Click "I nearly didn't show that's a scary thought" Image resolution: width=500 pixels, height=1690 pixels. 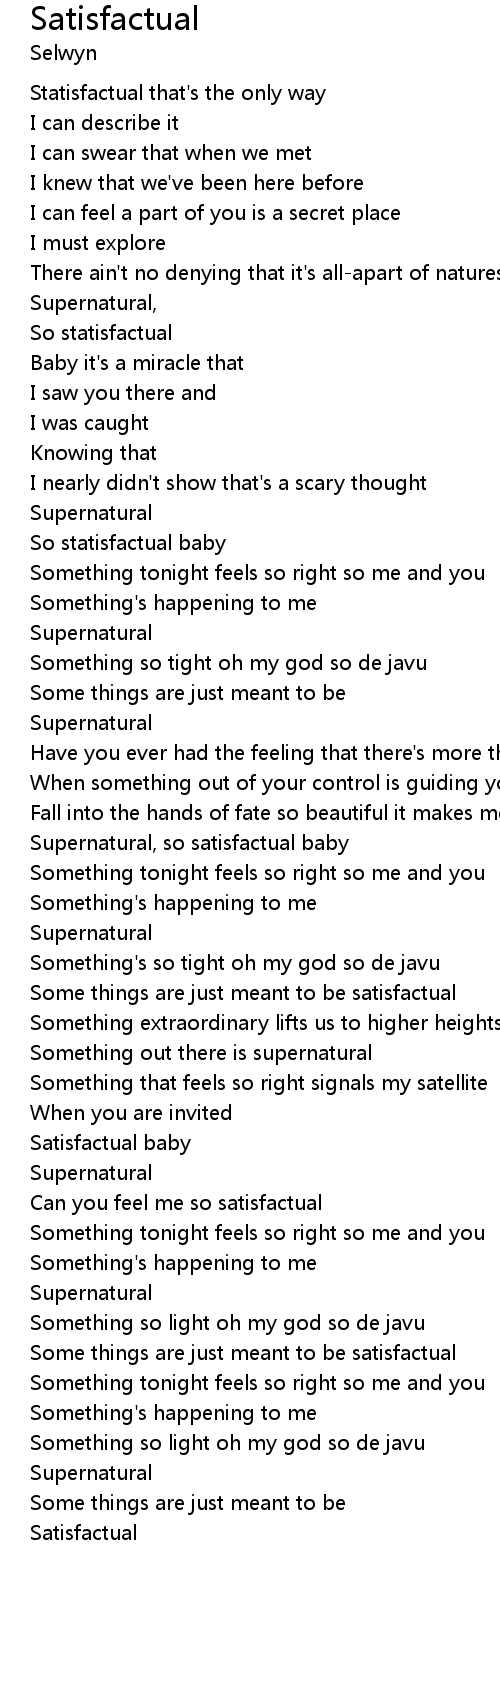[x=229, y=483]
